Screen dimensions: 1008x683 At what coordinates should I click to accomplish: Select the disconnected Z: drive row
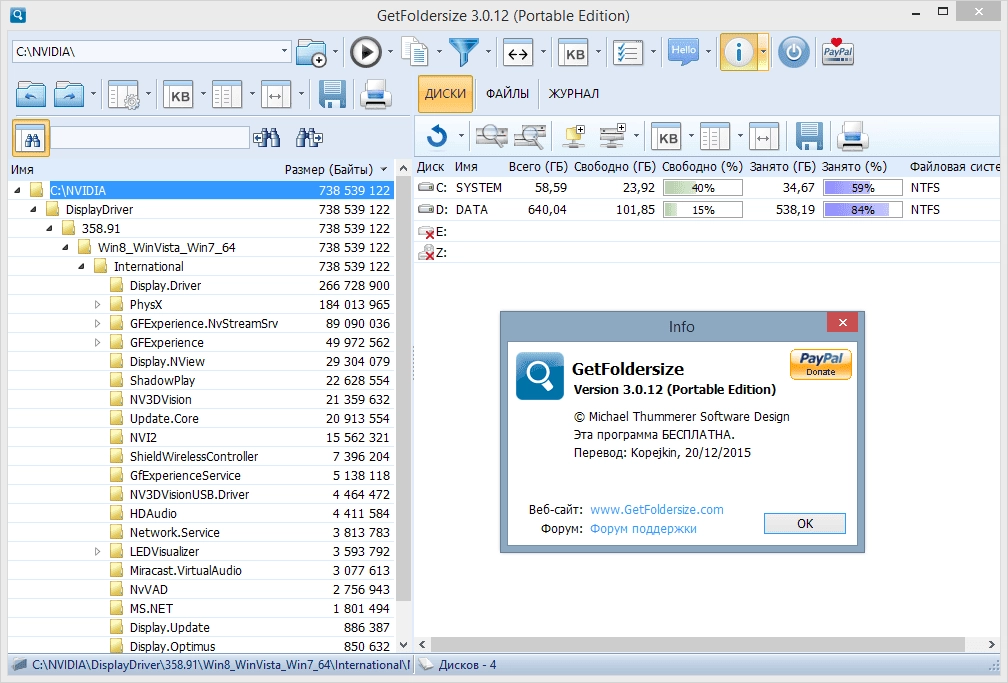tap(707, 253)
